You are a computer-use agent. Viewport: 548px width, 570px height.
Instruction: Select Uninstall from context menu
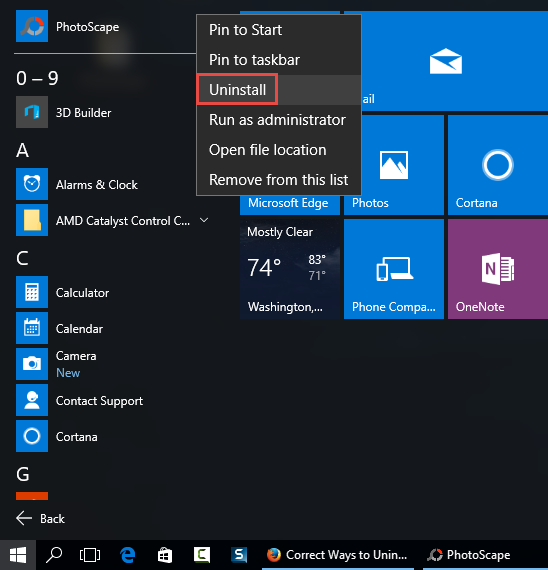click(x=279, y=90)
